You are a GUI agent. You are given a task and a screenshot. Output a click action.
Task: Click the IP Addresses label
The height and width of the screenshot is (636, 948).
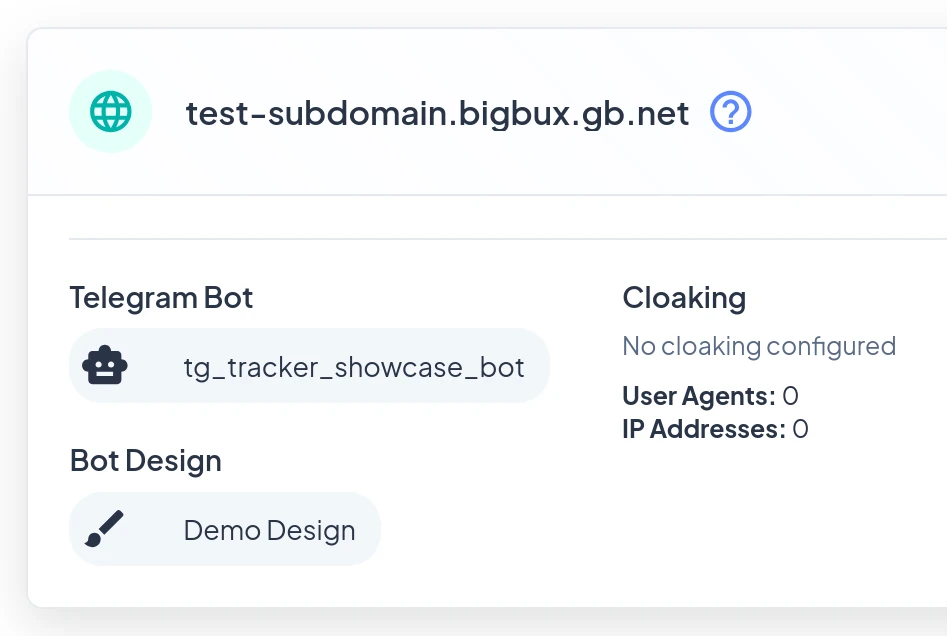703,429
